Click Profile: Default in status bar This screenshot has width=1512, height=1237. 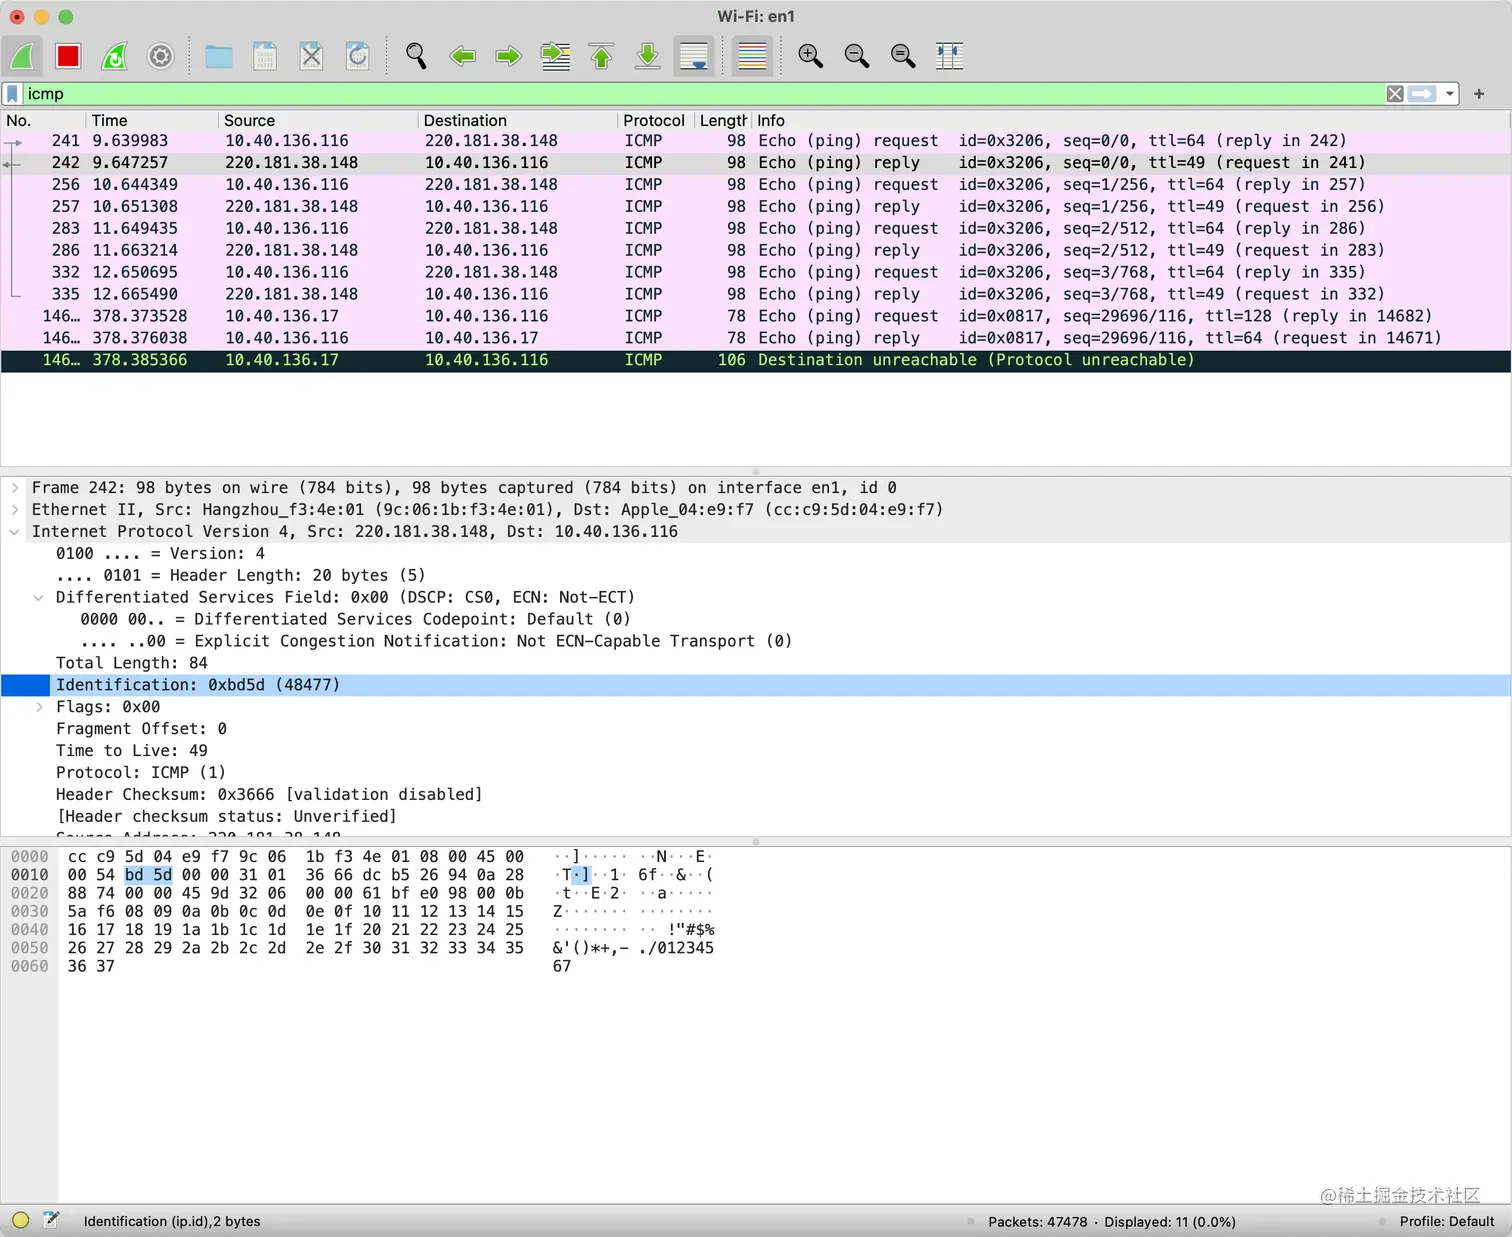[x=1446, y=1222]
